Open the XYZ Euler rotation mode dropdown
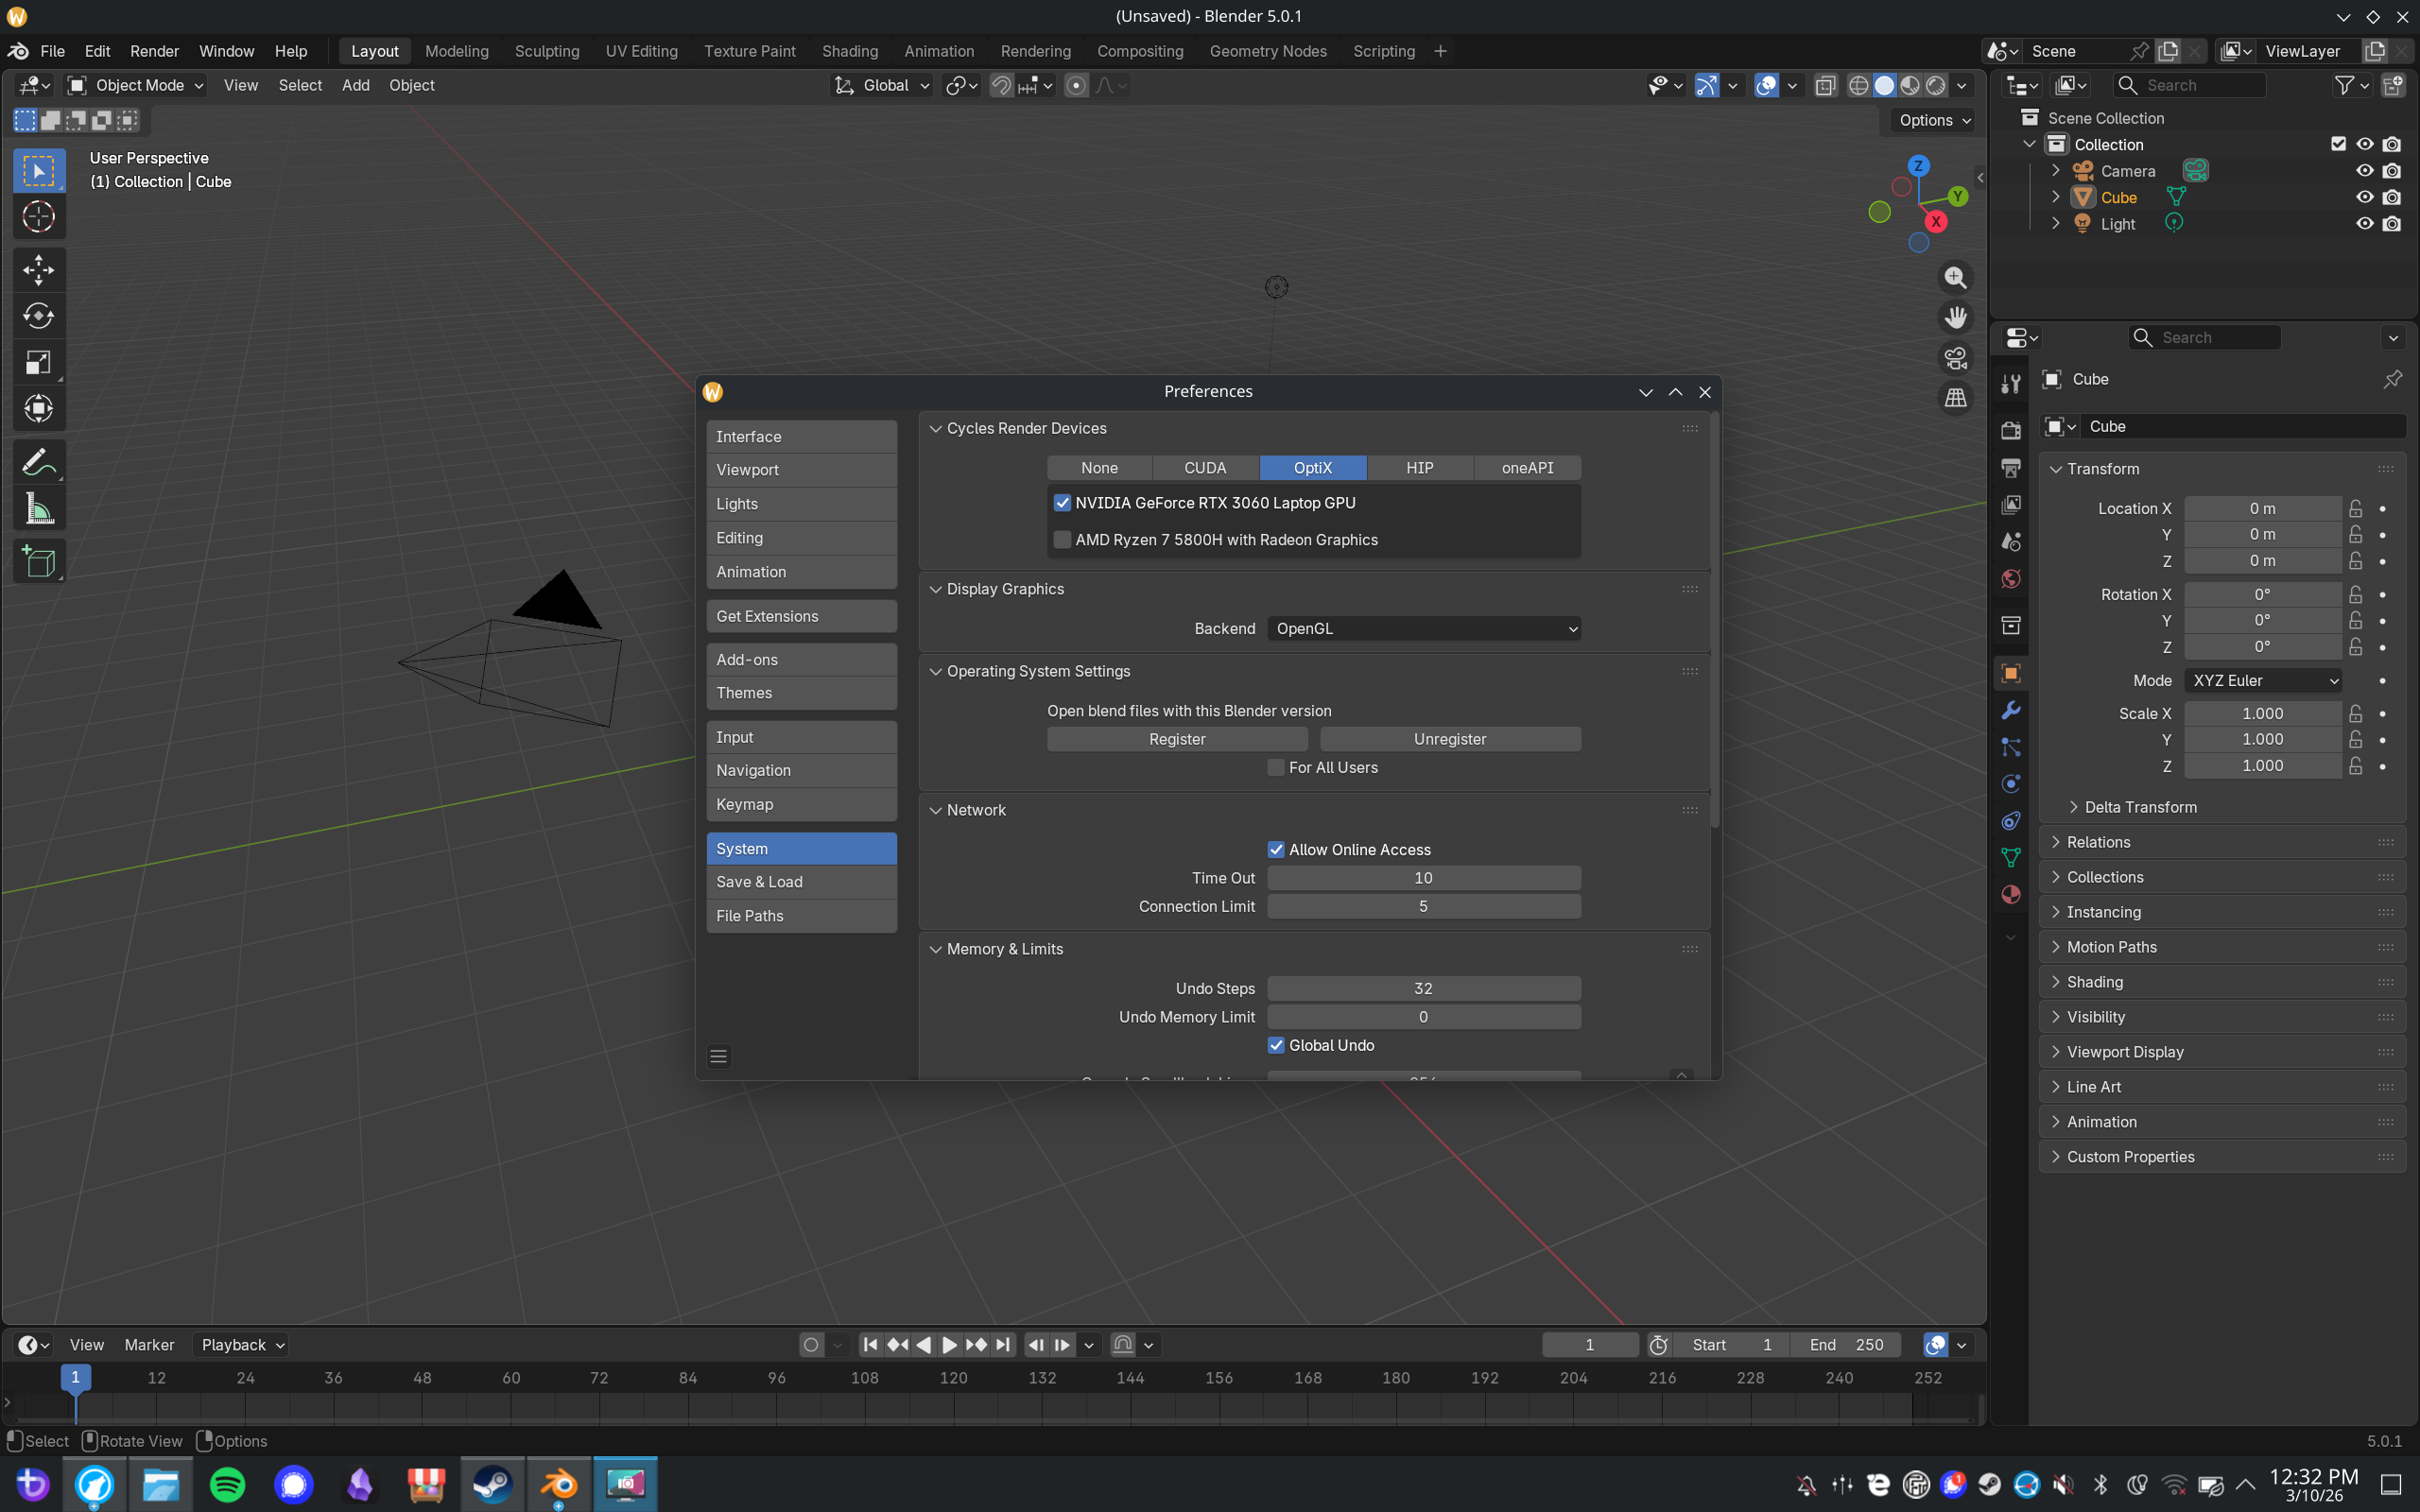The image size is (2420, 1512). point(2262,681)
